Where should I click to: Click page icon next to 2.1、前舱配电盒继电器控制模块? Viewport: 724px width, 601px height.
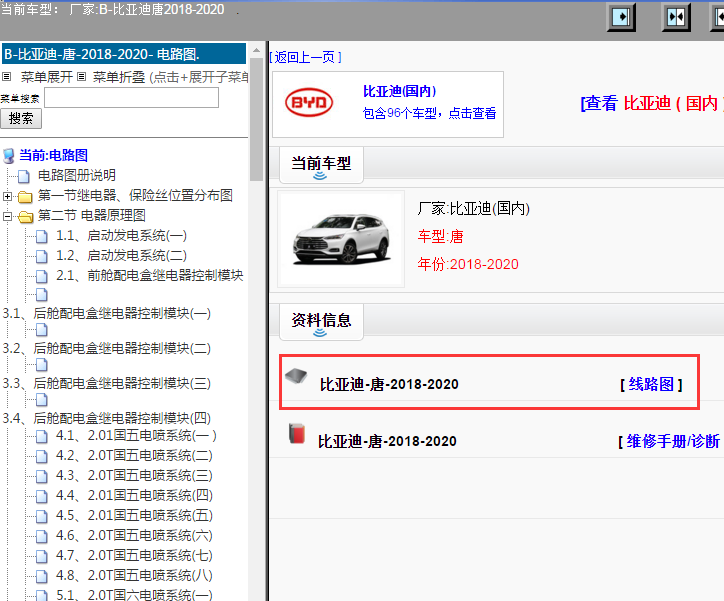42,276
